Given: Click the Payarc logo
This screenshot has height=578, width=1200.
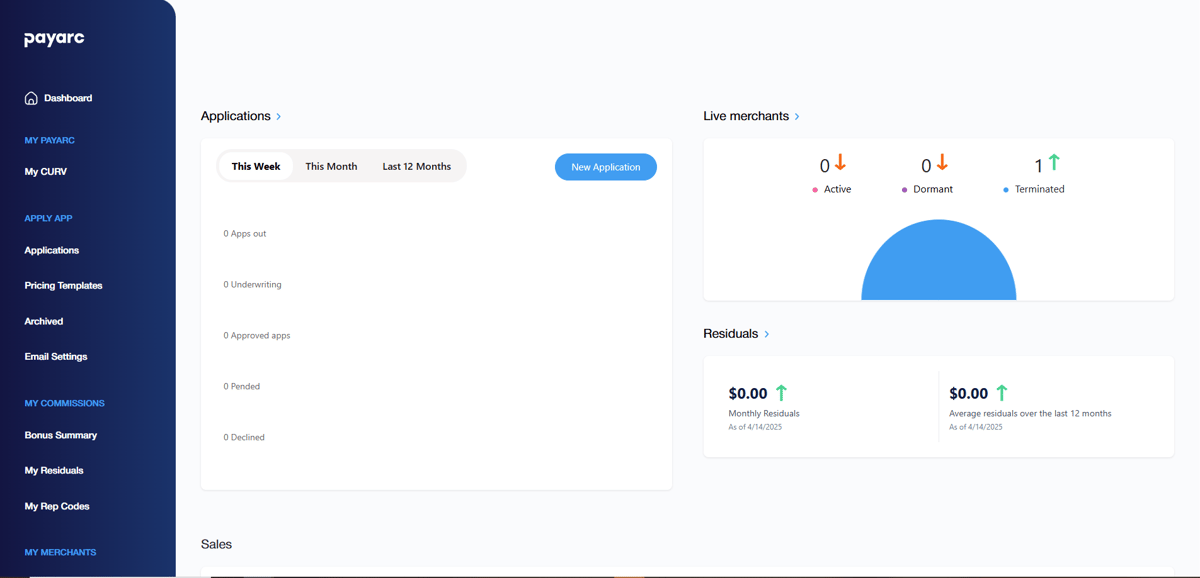Looking at the screenshot, I should 54,39.
